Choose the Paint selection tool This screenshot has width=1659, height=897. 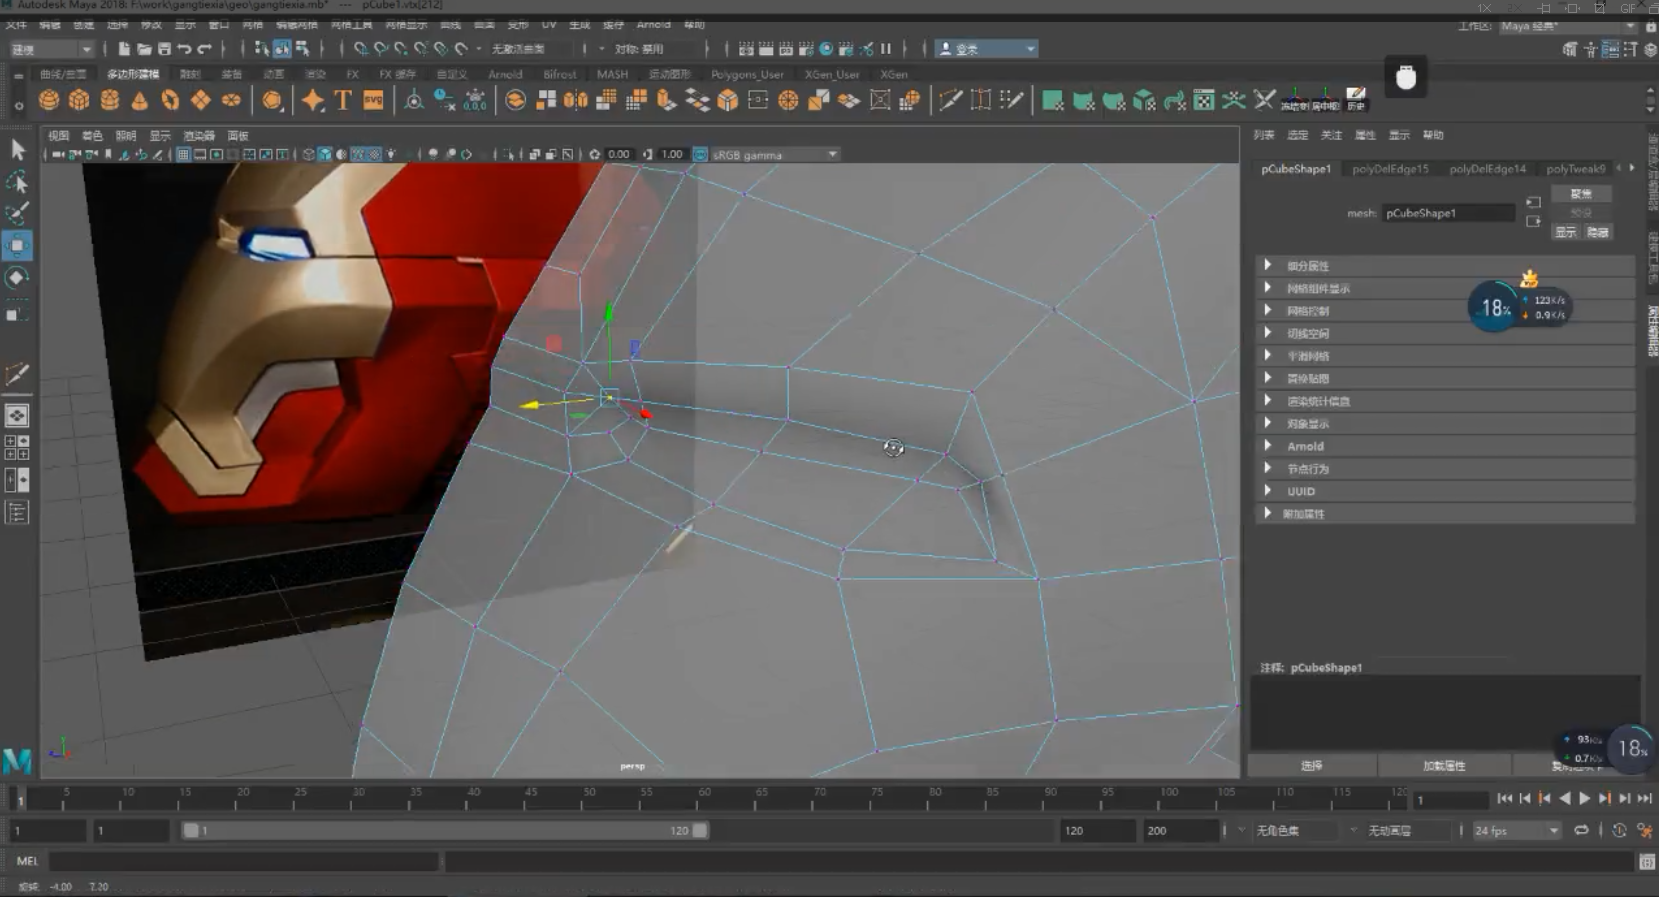point(17,213)
